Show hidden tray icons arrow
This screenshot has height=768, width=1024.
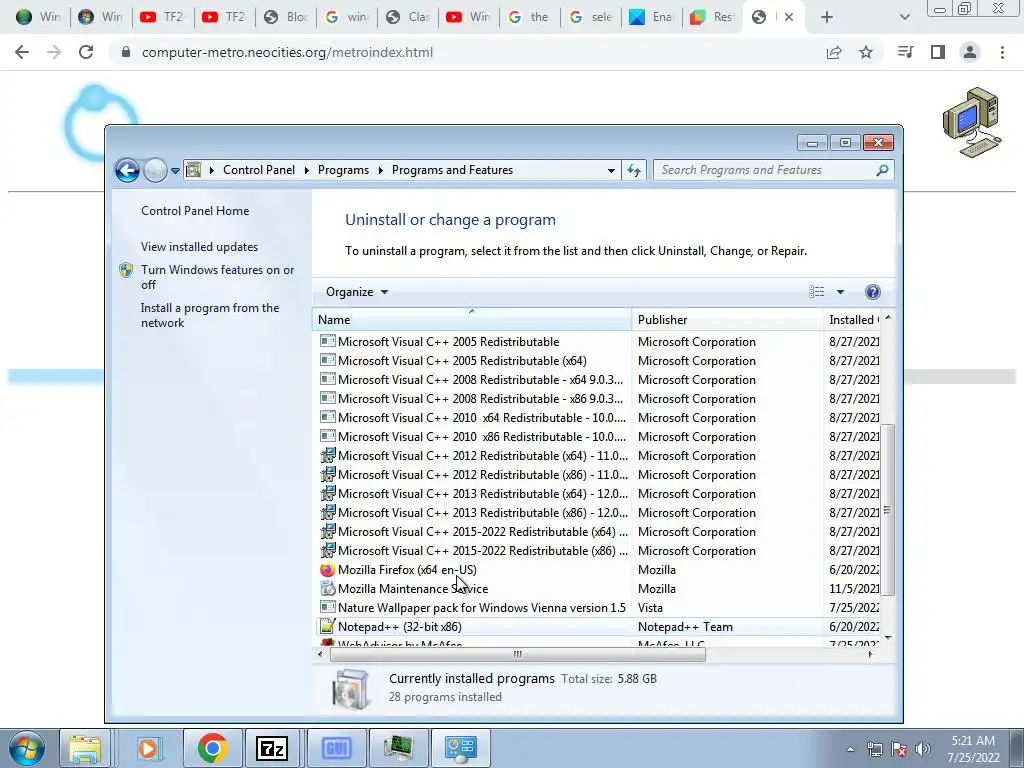click(x=850, y=749)
